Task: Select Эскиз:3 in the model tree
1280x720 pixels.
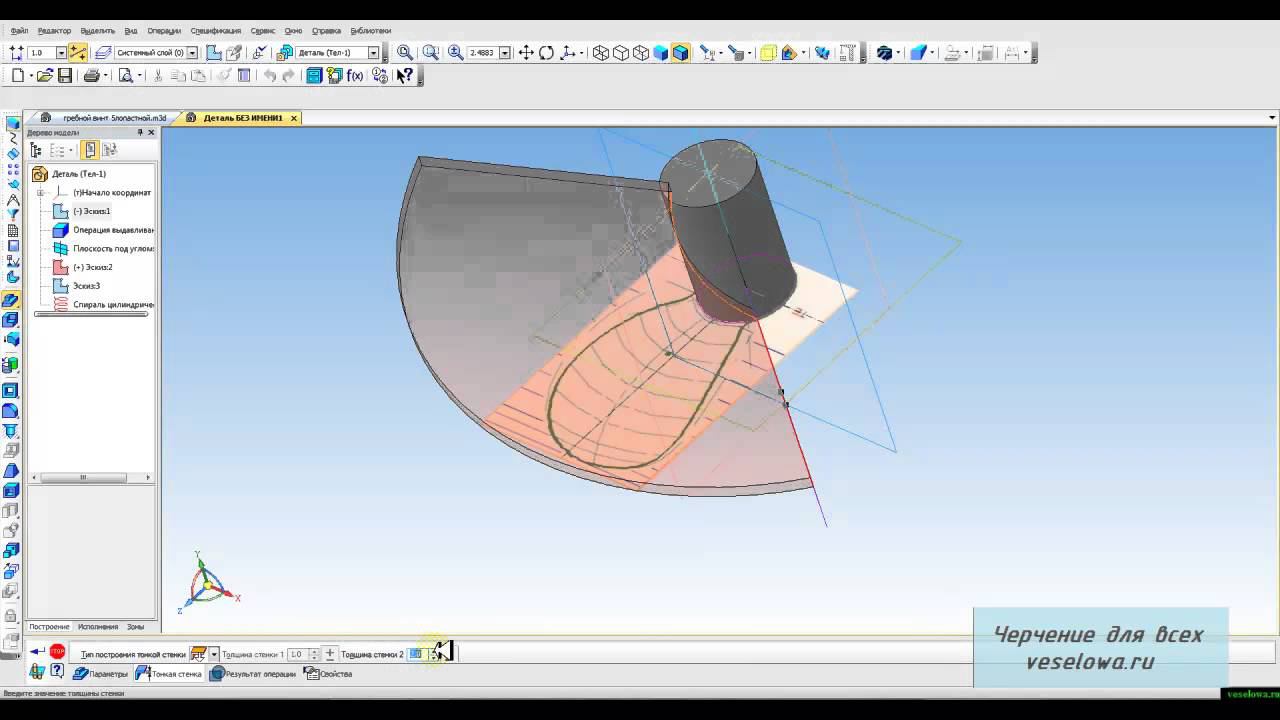Action: 86,286
